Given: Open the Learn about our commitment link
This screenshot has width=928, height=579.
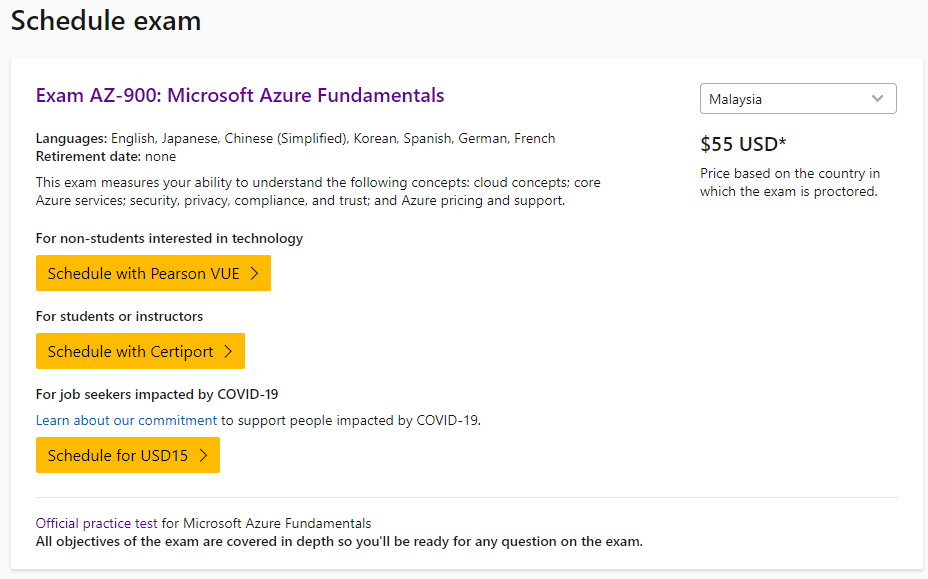Looking at the screenshot, I should click(126, 420).
